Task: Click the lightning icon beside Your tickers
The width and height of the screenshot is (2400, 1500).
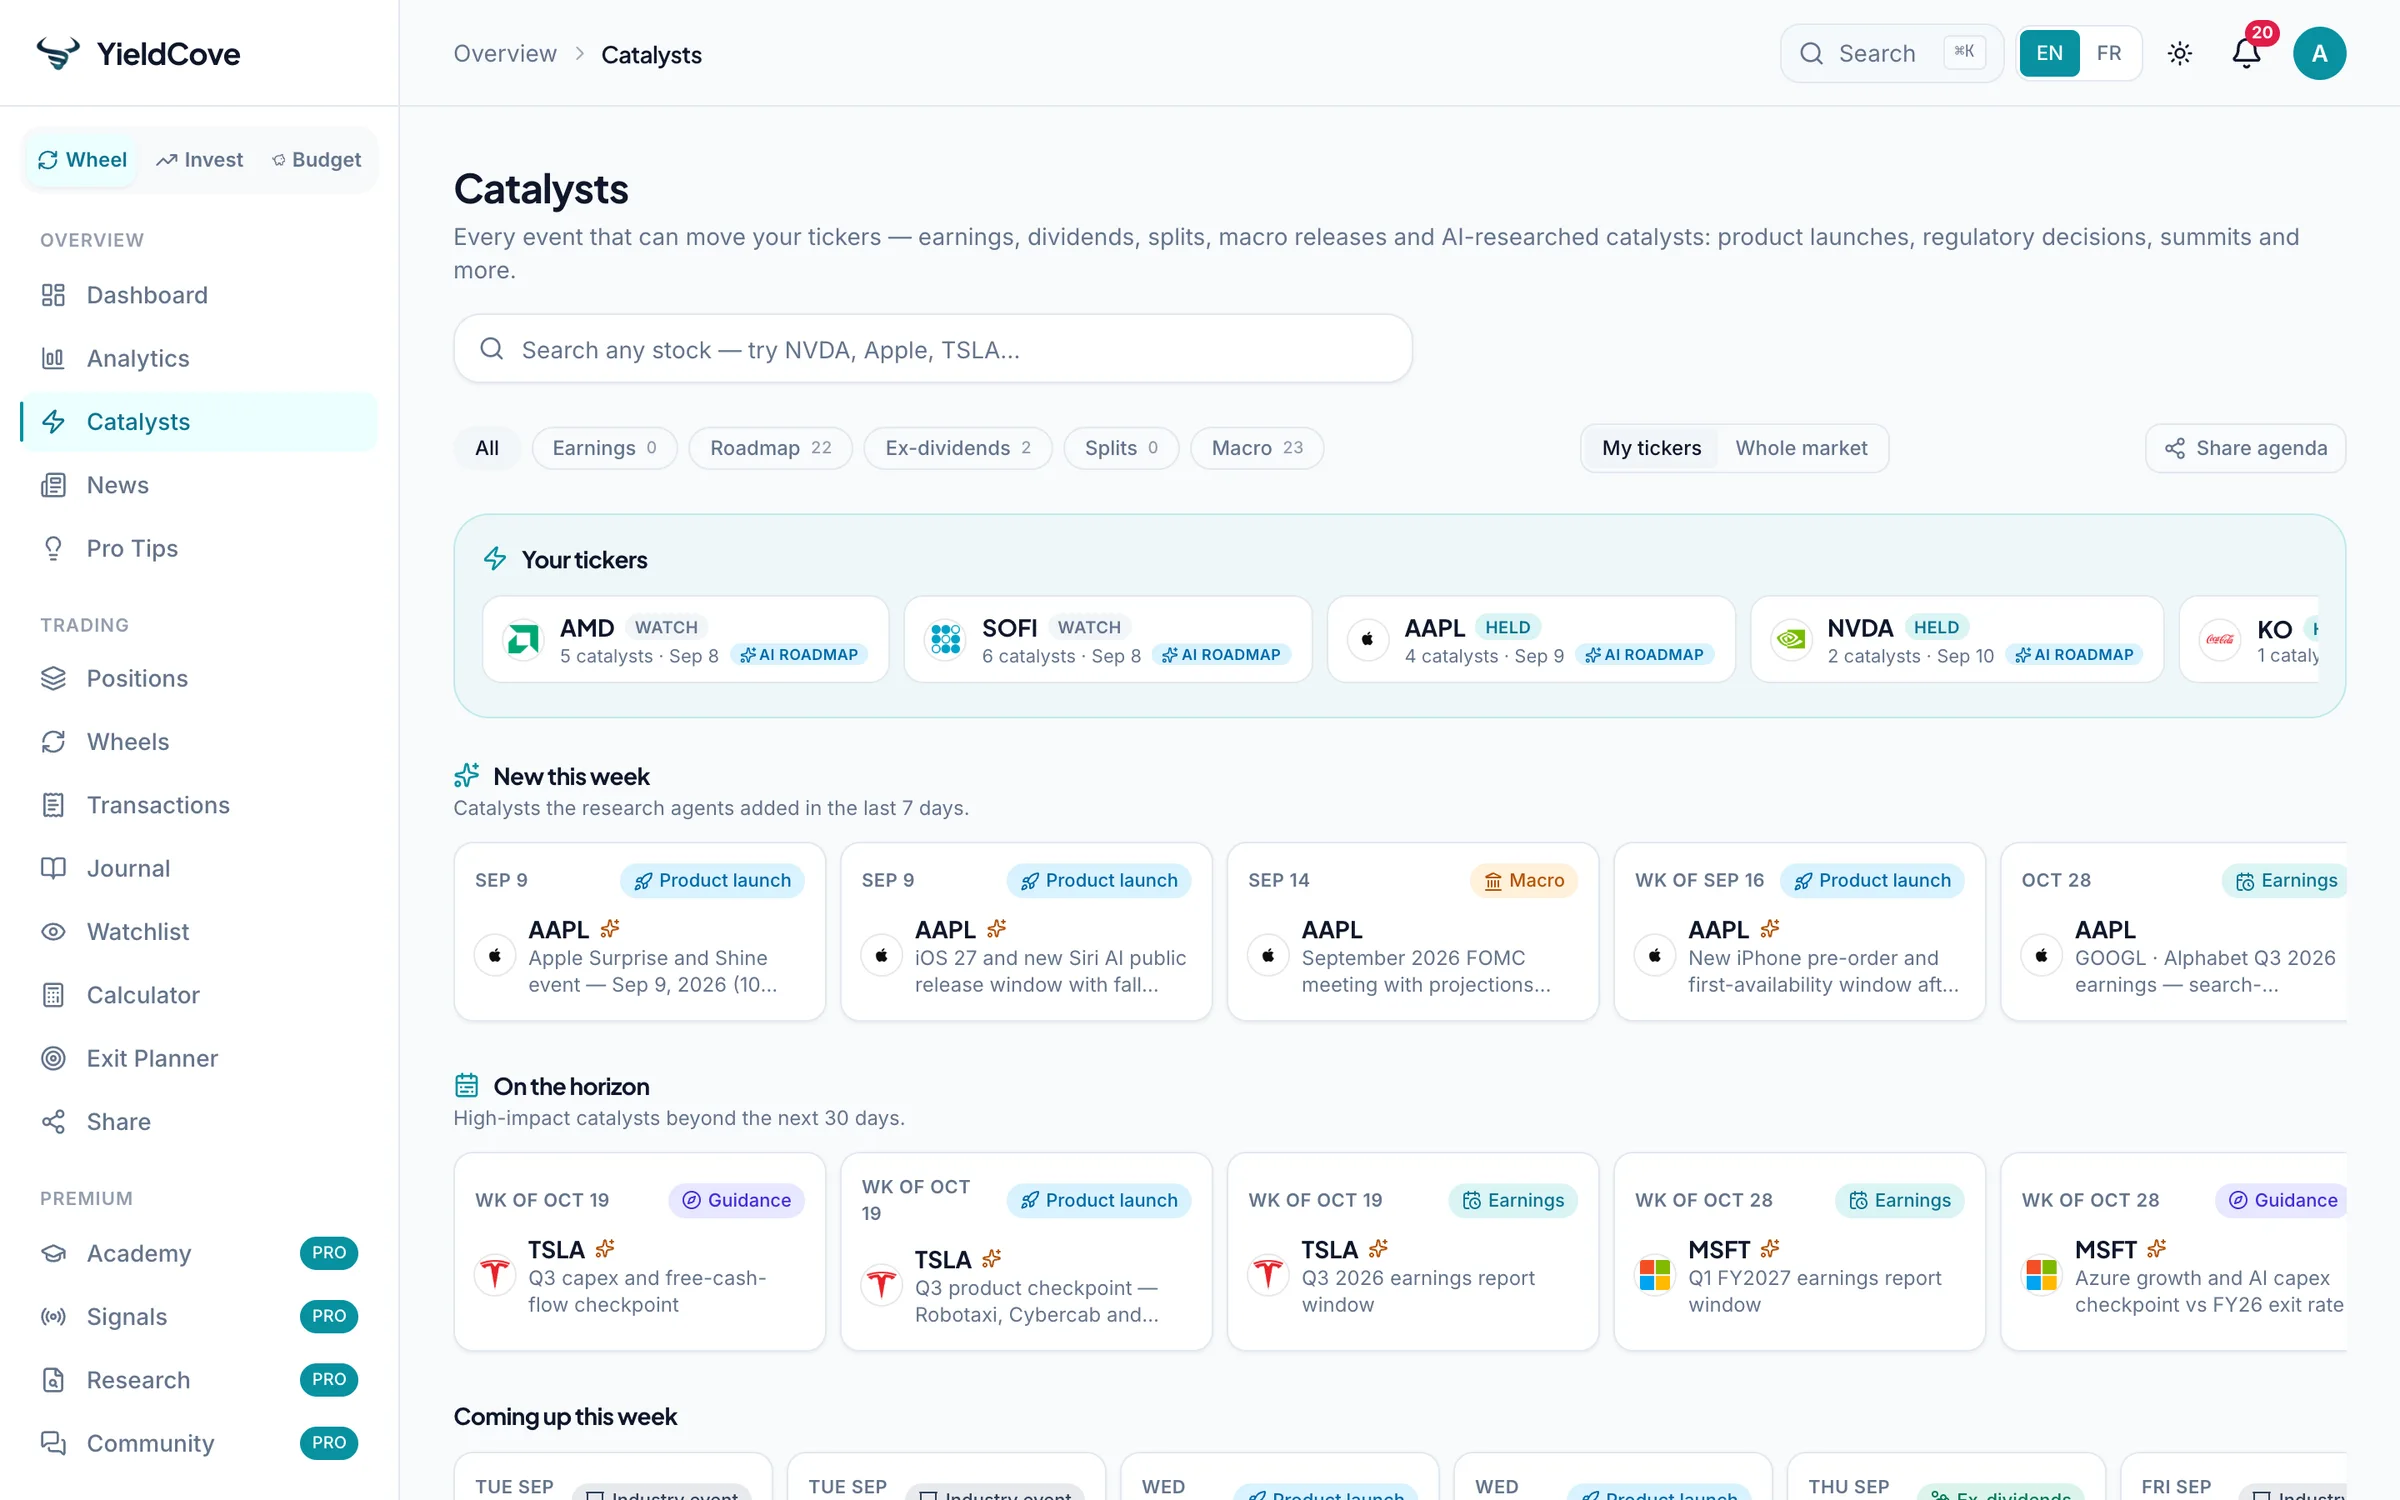Action: (495, 559)
